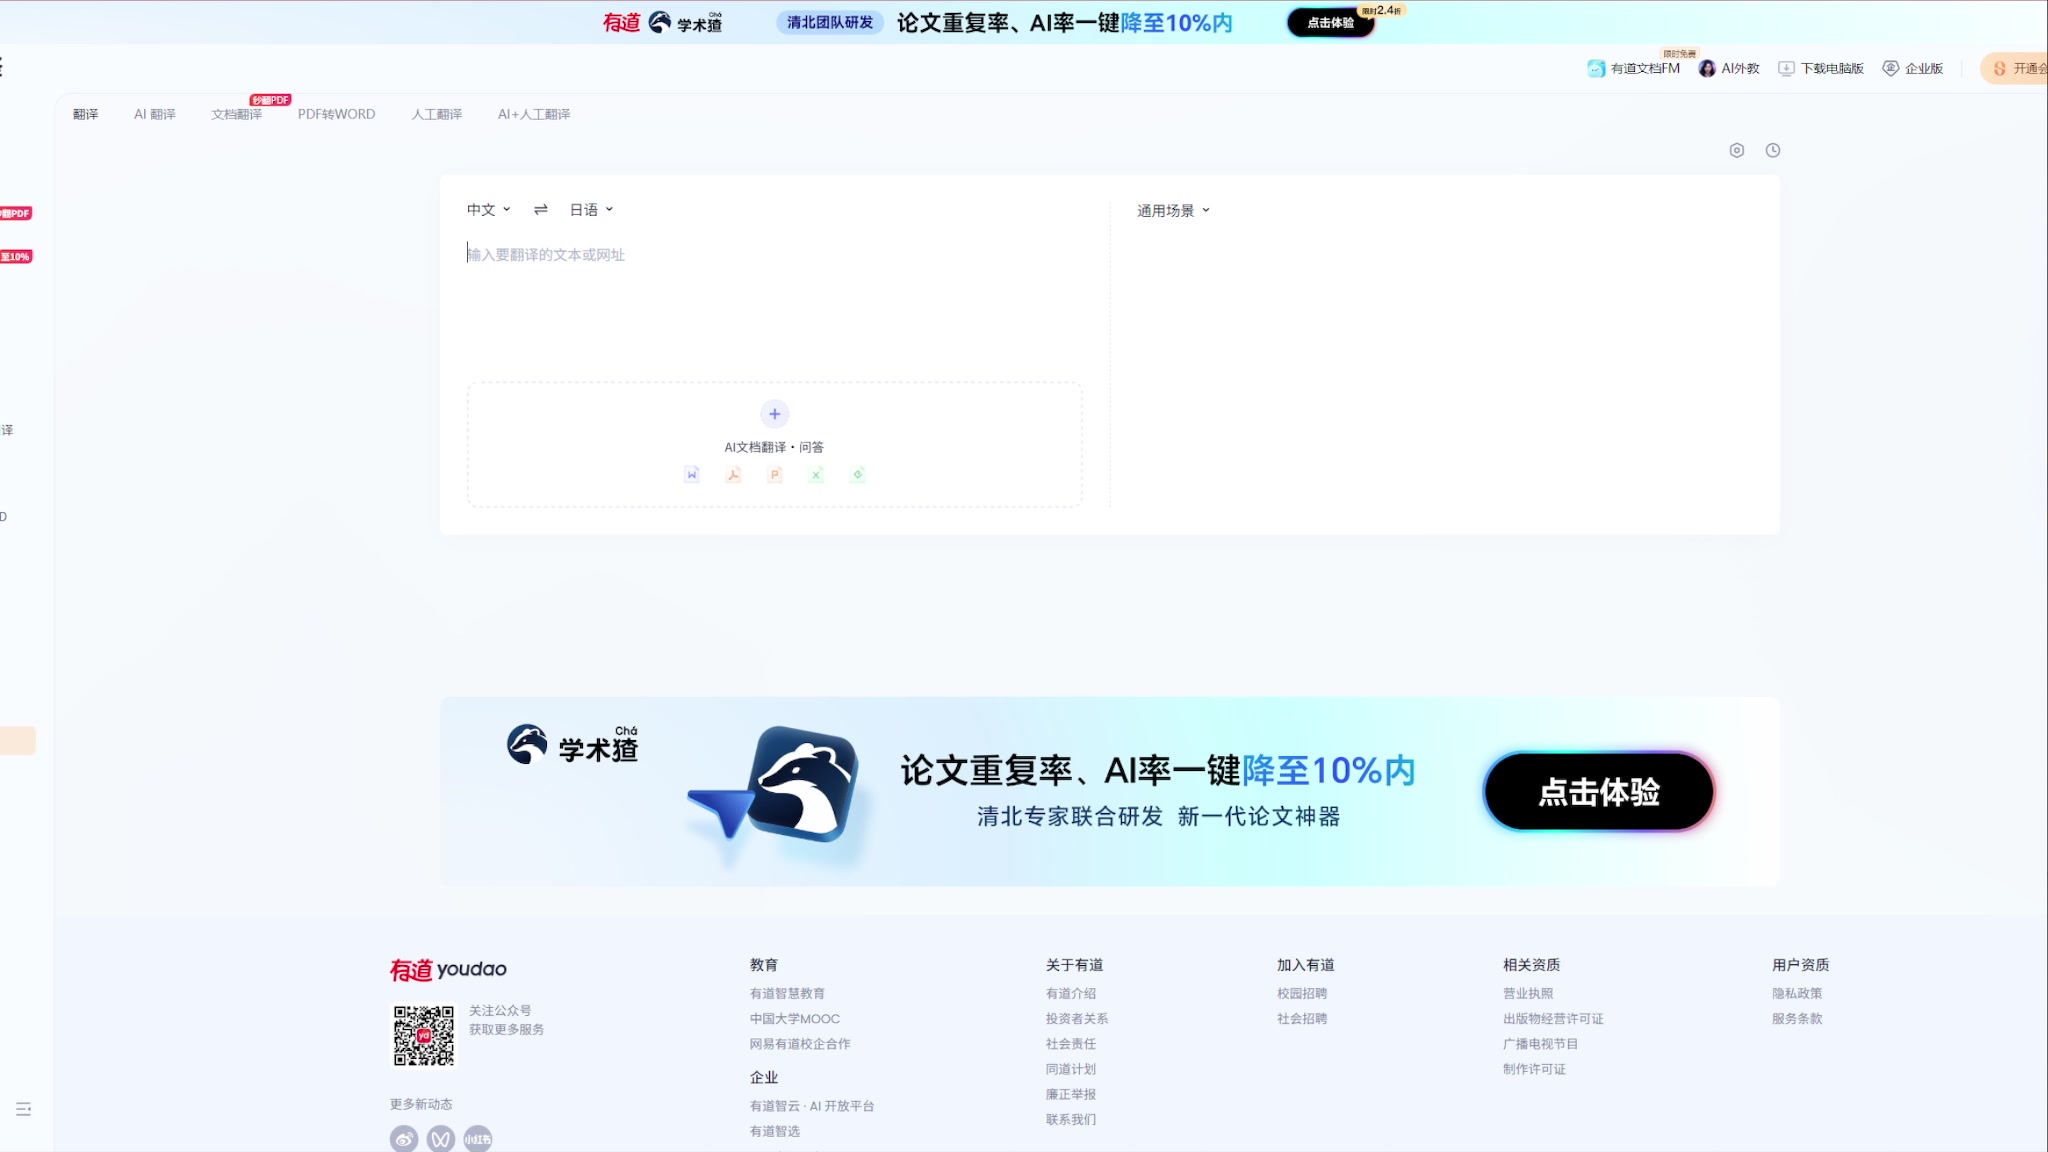The height and width of the screenshot is (1152, 2048).
Task: Switch to the 人工翻译 tab
Action: (437, 114)
